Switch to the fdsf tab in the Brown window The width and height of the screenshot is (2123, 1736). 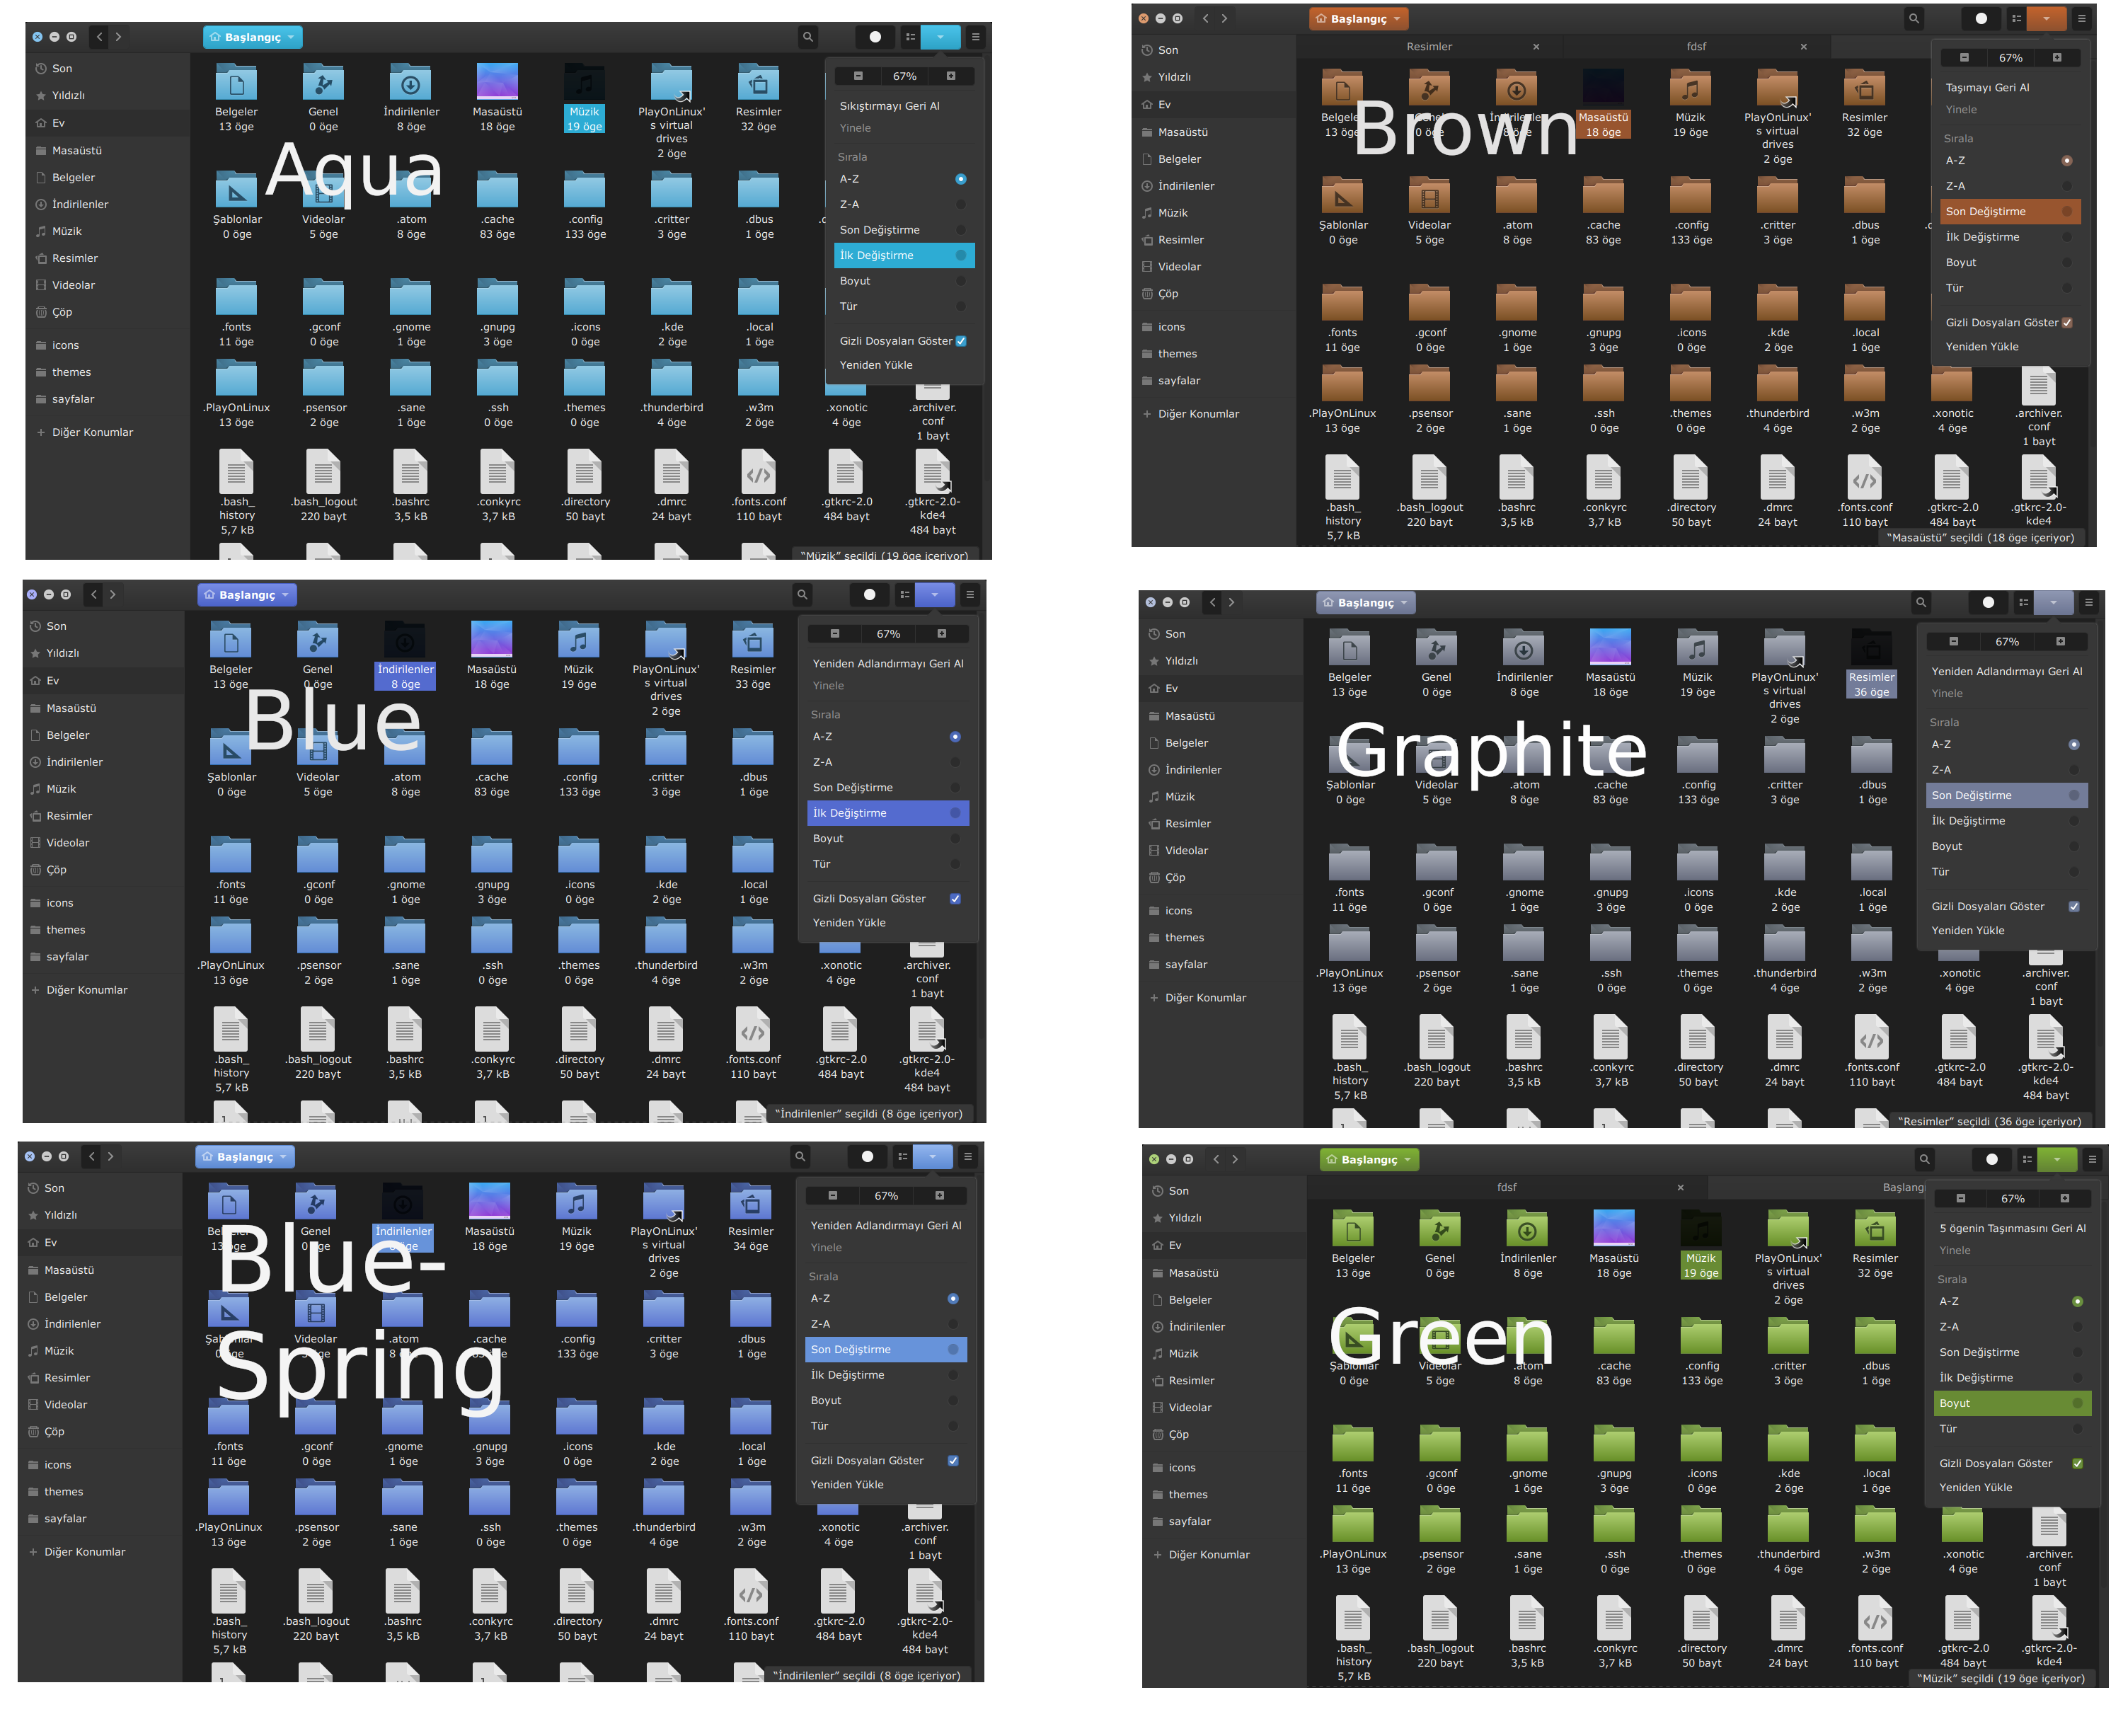(1696, 46)
